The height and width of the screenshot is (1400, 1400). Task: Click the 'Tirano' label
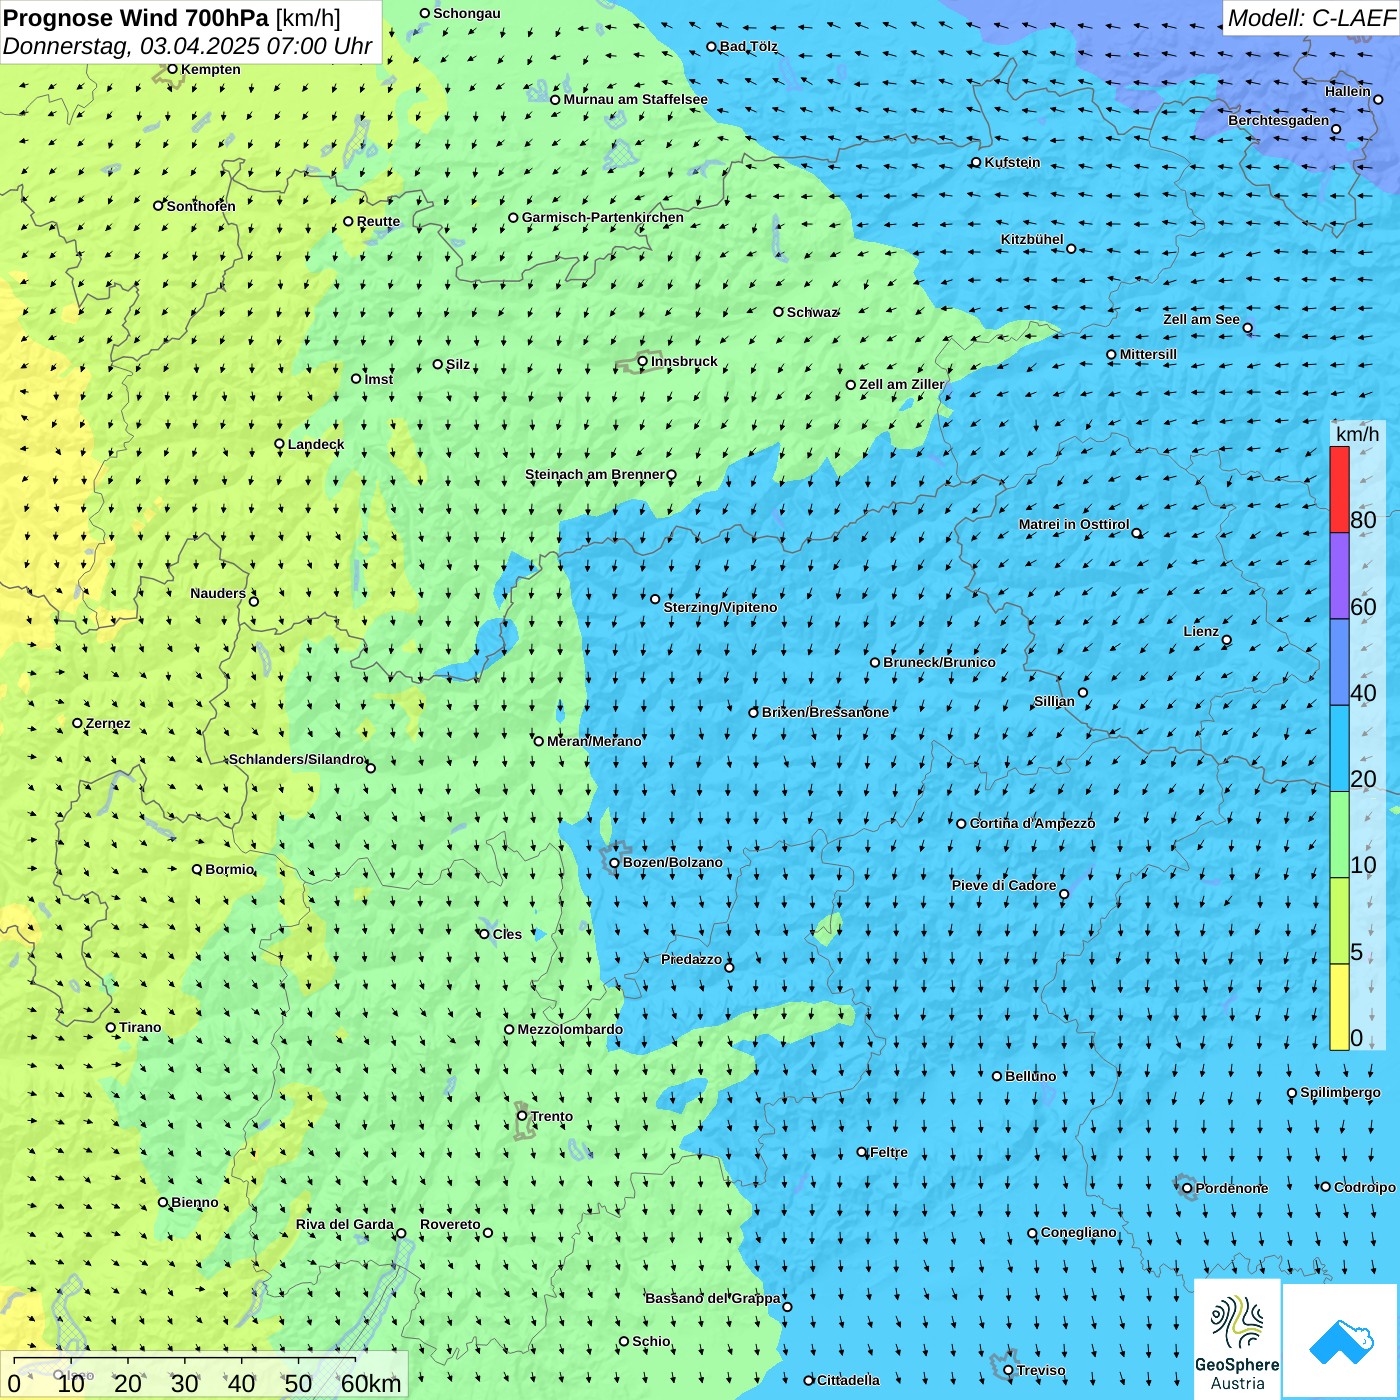[140, 1027]
